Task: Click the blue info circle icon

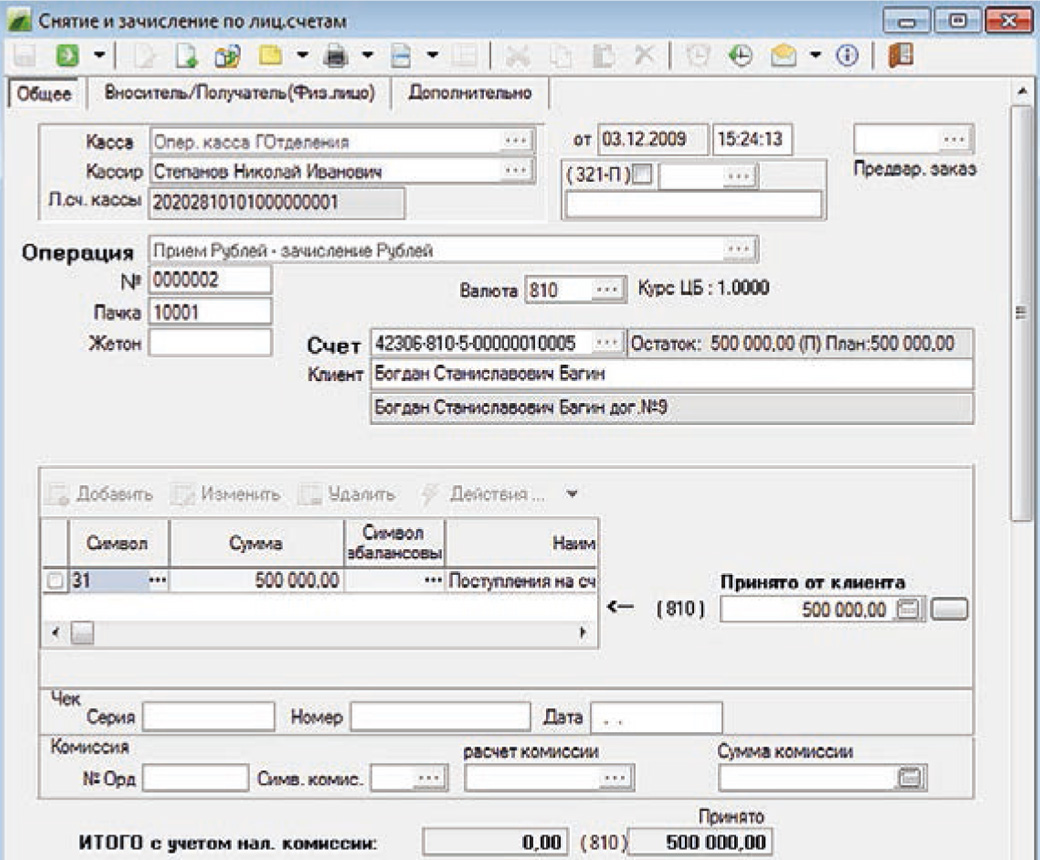Action: click(845, 58)
